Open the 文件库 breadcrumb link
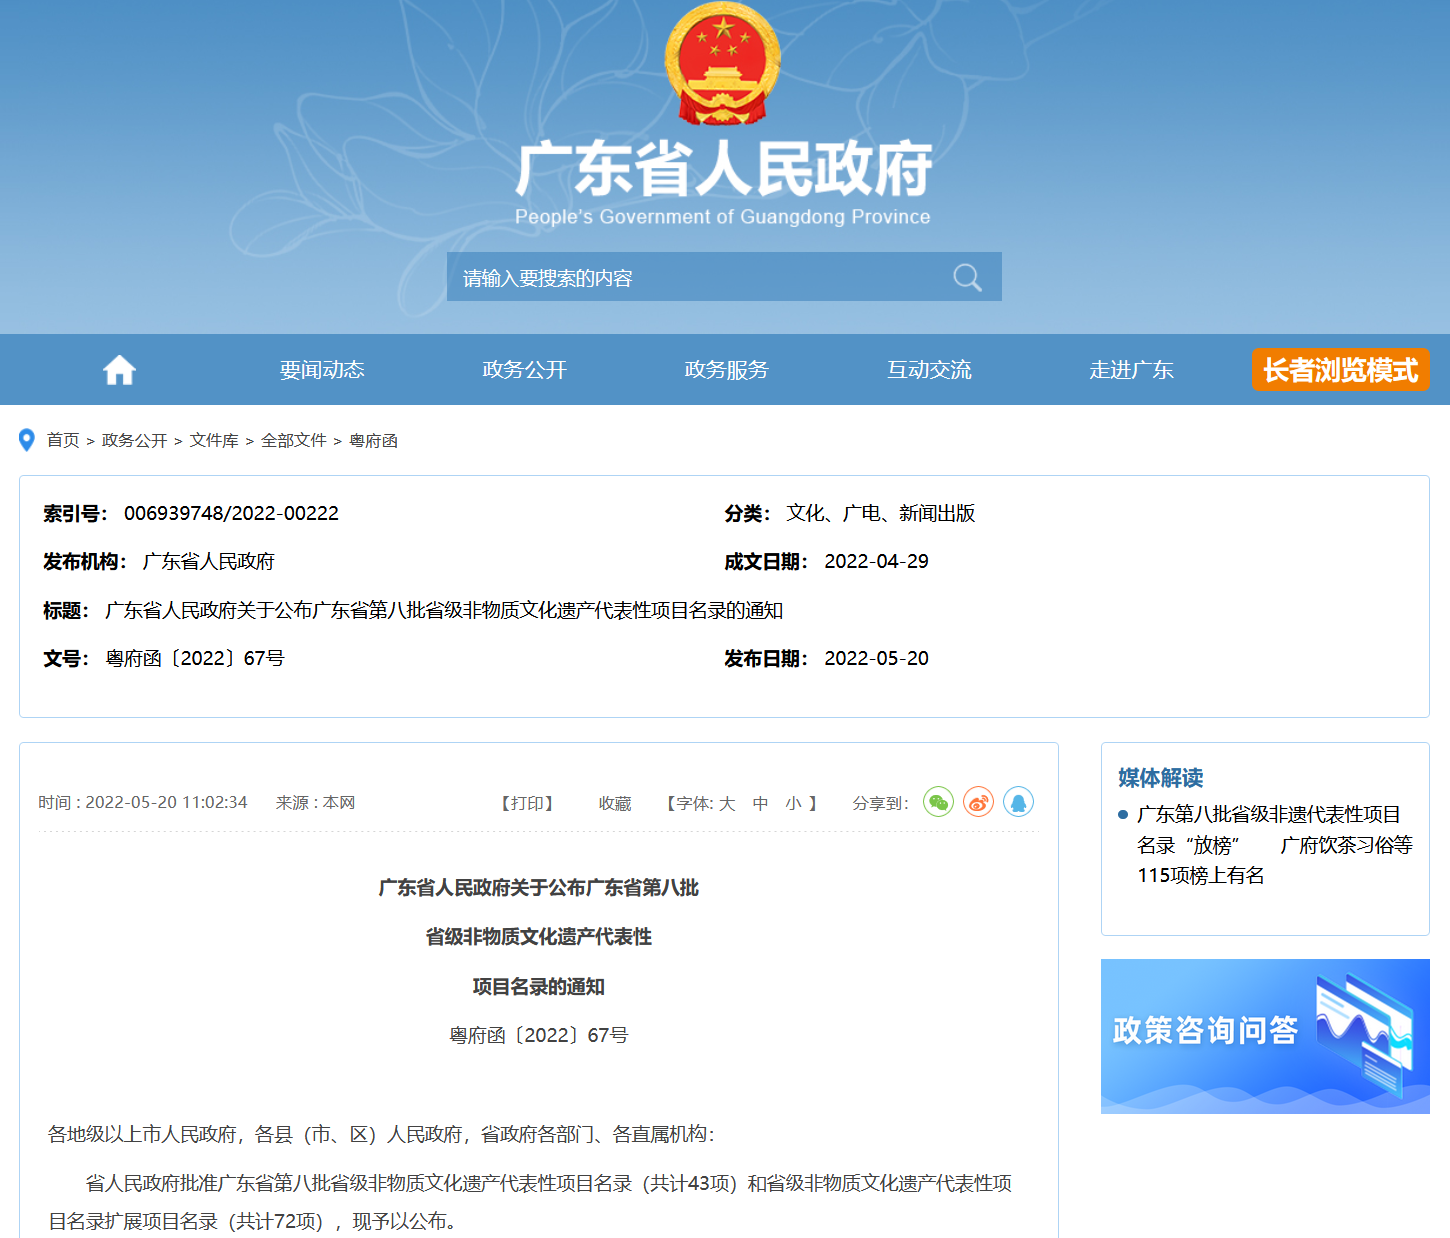 pos(214,440)
